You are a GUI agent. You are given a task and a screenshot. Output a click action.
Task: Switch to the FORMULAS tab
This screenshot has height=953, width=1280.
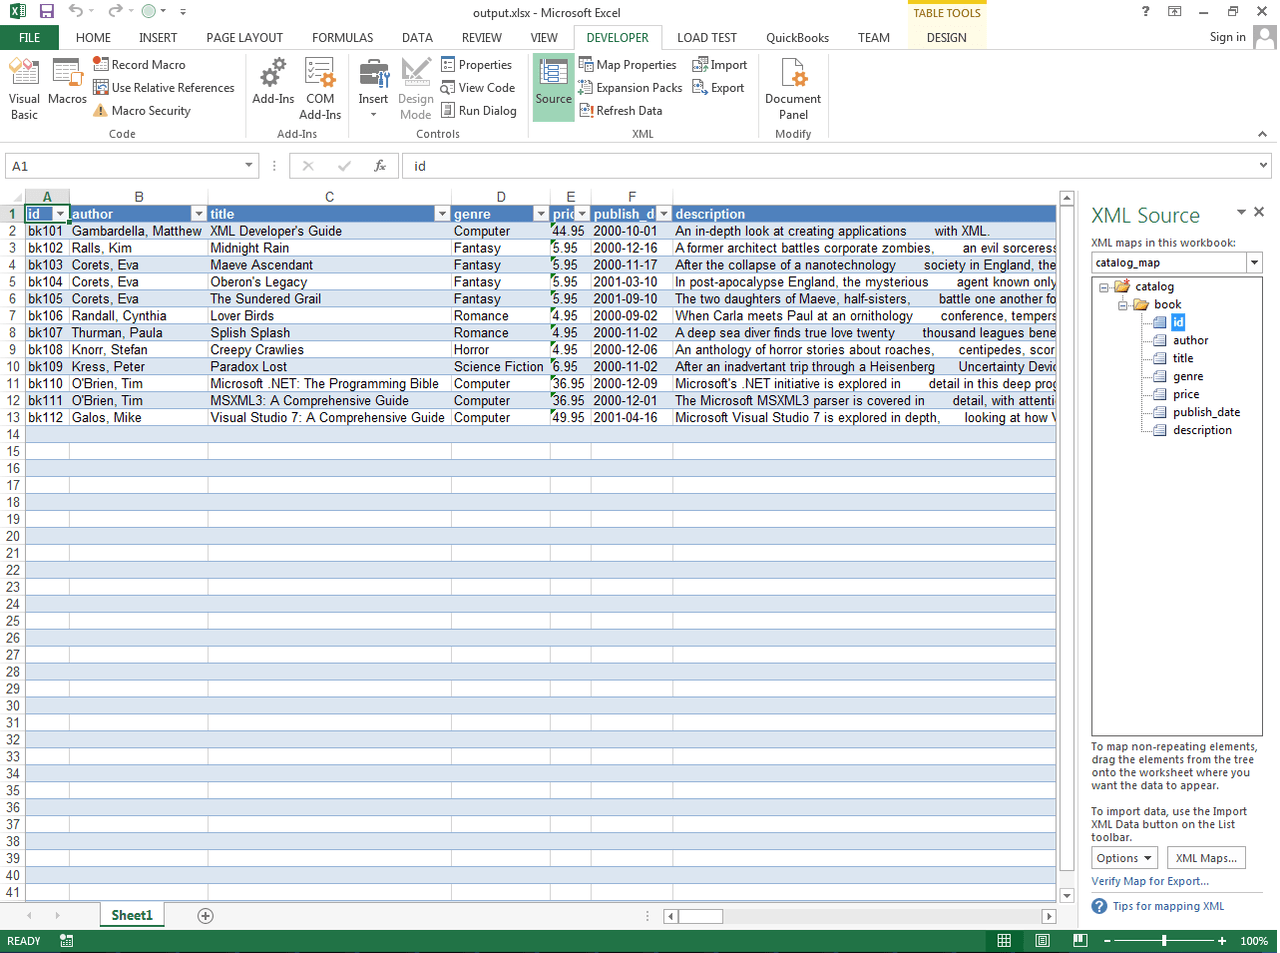[342, 37]
